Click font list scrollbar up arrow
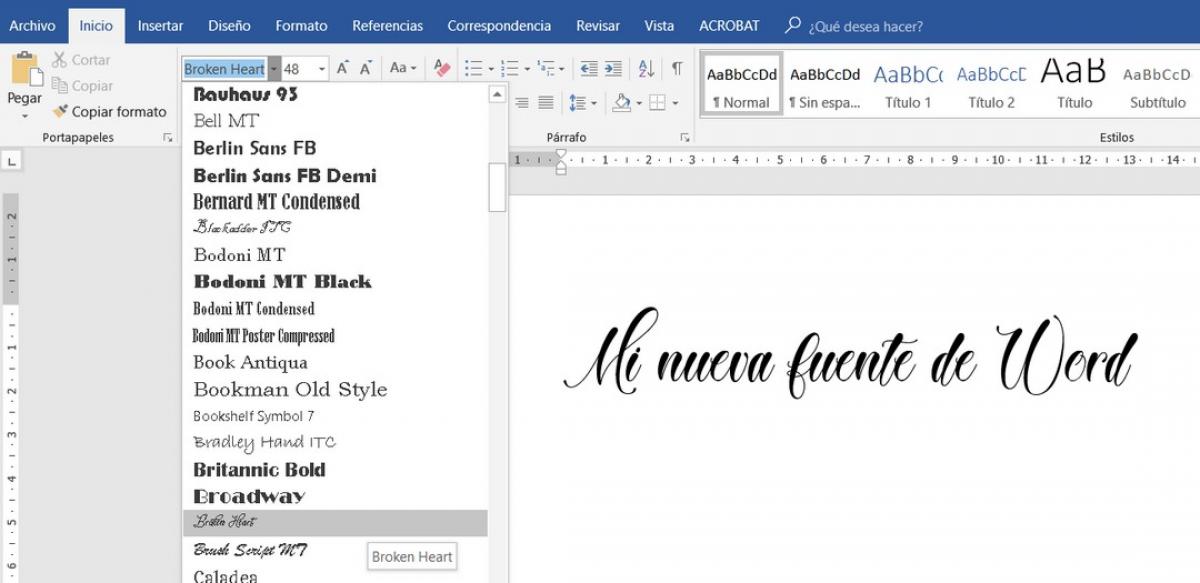The image size is (1200, 583). click(x=497, y=95)
